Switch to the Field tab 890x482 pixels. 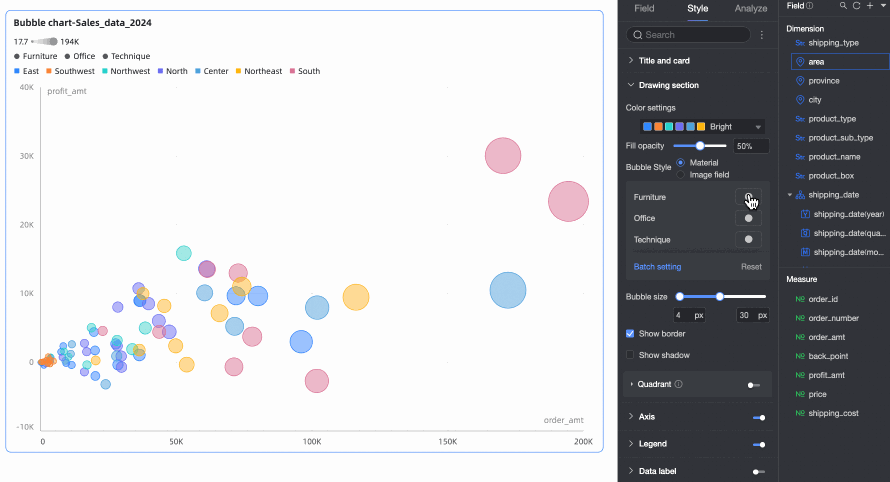644,9
